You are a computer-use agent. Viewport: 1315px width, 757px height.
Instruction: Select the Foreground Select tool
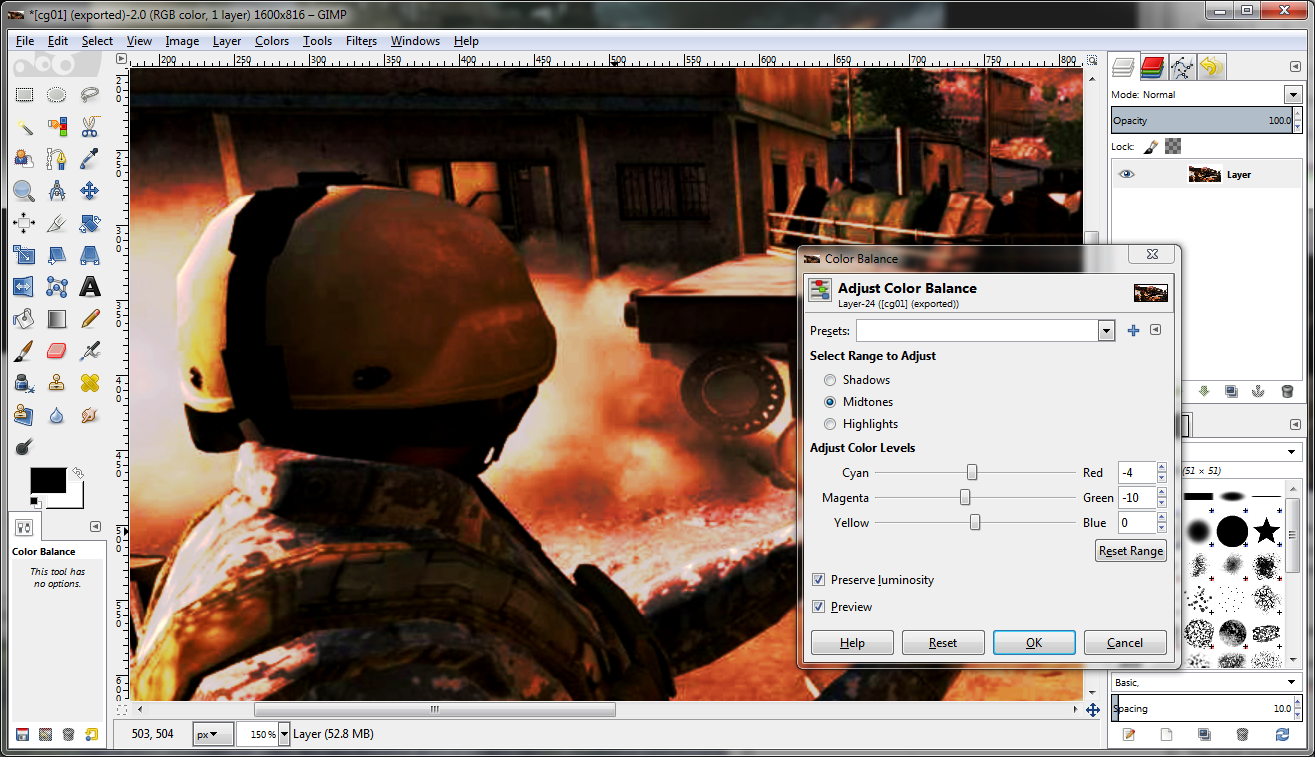coord(24,159)
